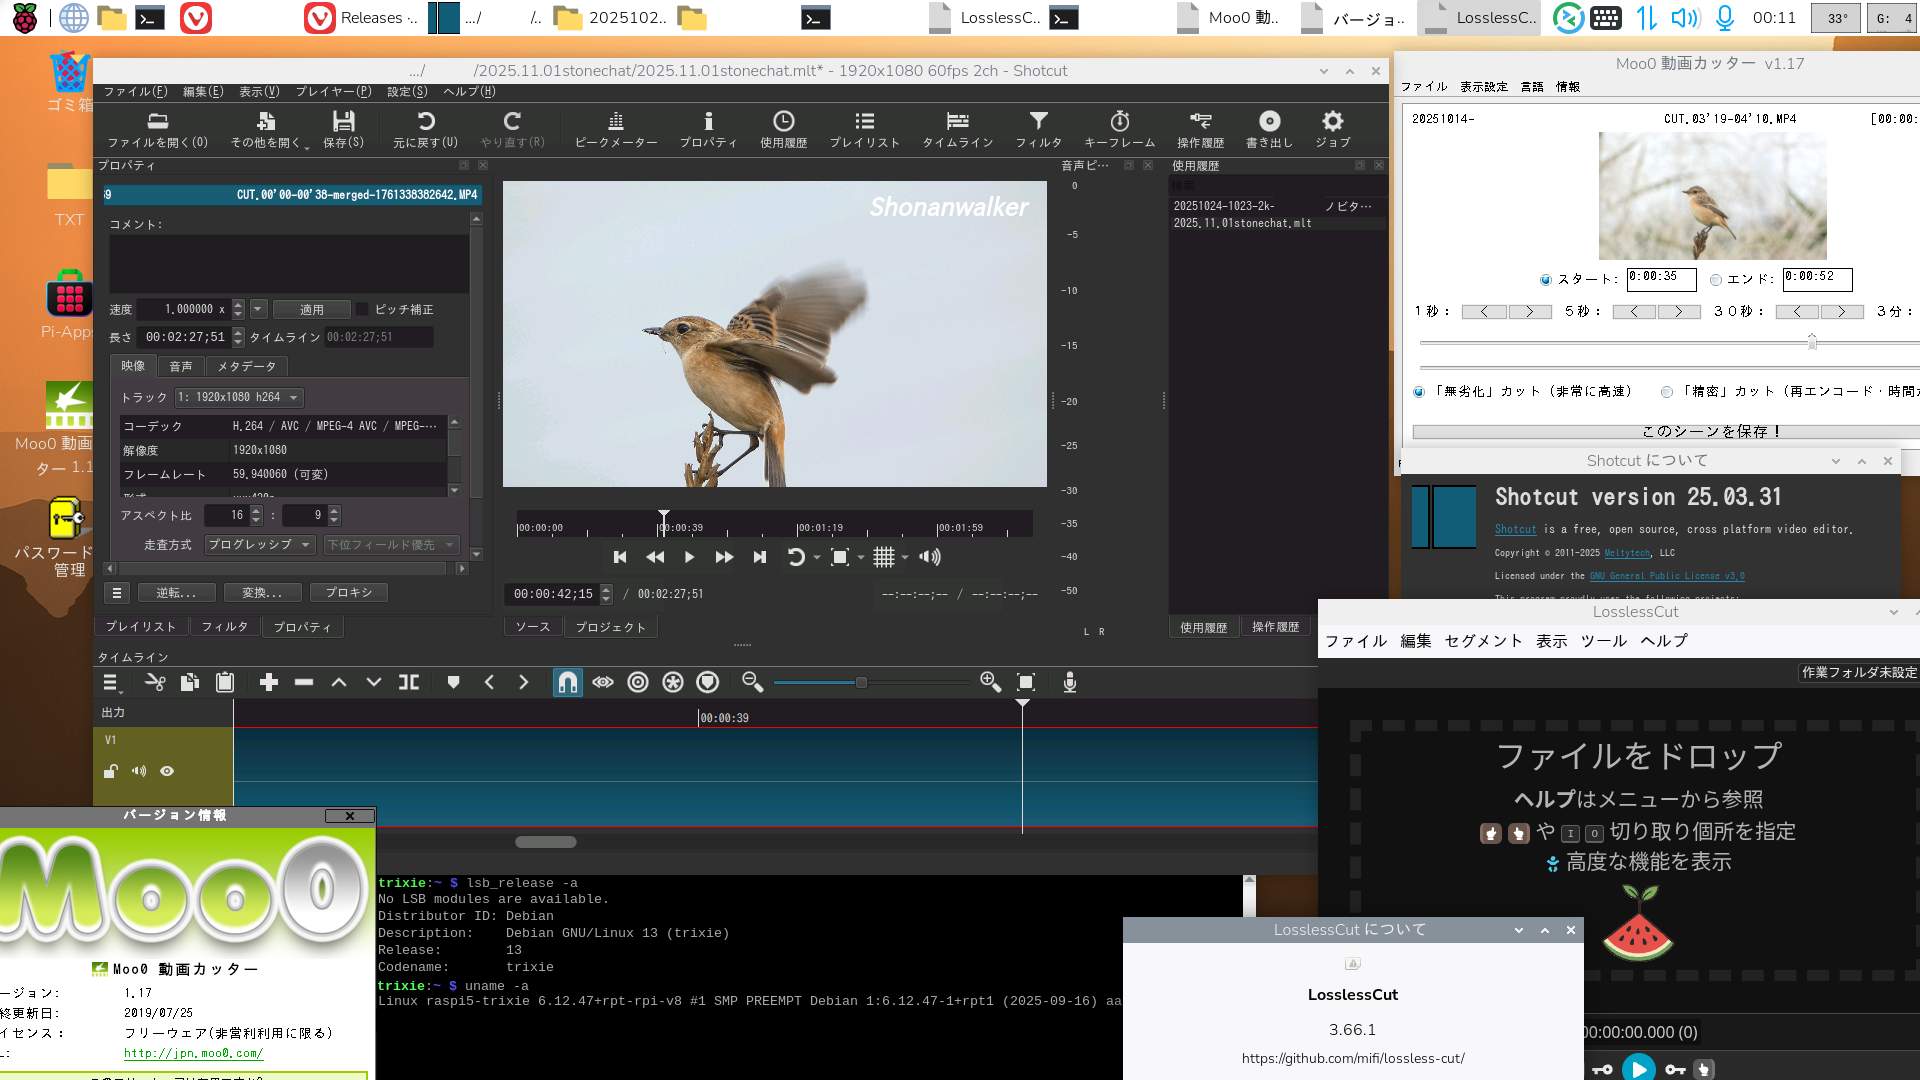Hide the V1 track with eye icon
1920x1080 pixels.
point(167,771)
